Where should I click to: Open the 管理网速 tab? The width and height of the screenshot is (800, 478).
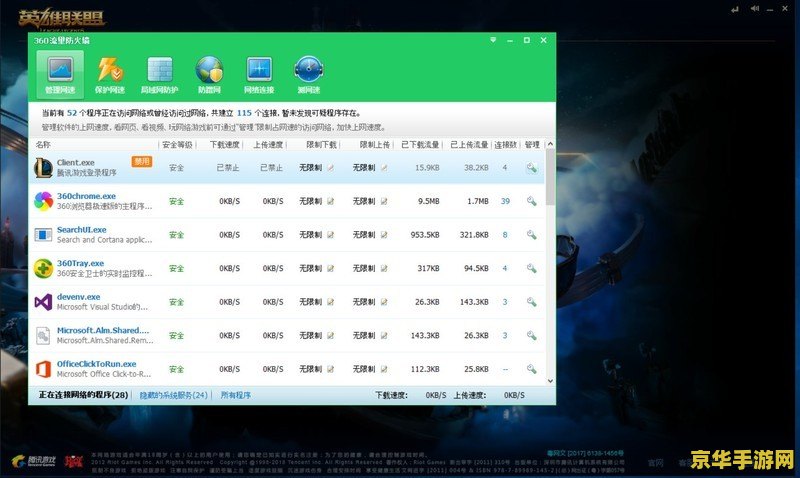(x=60, y=74)
